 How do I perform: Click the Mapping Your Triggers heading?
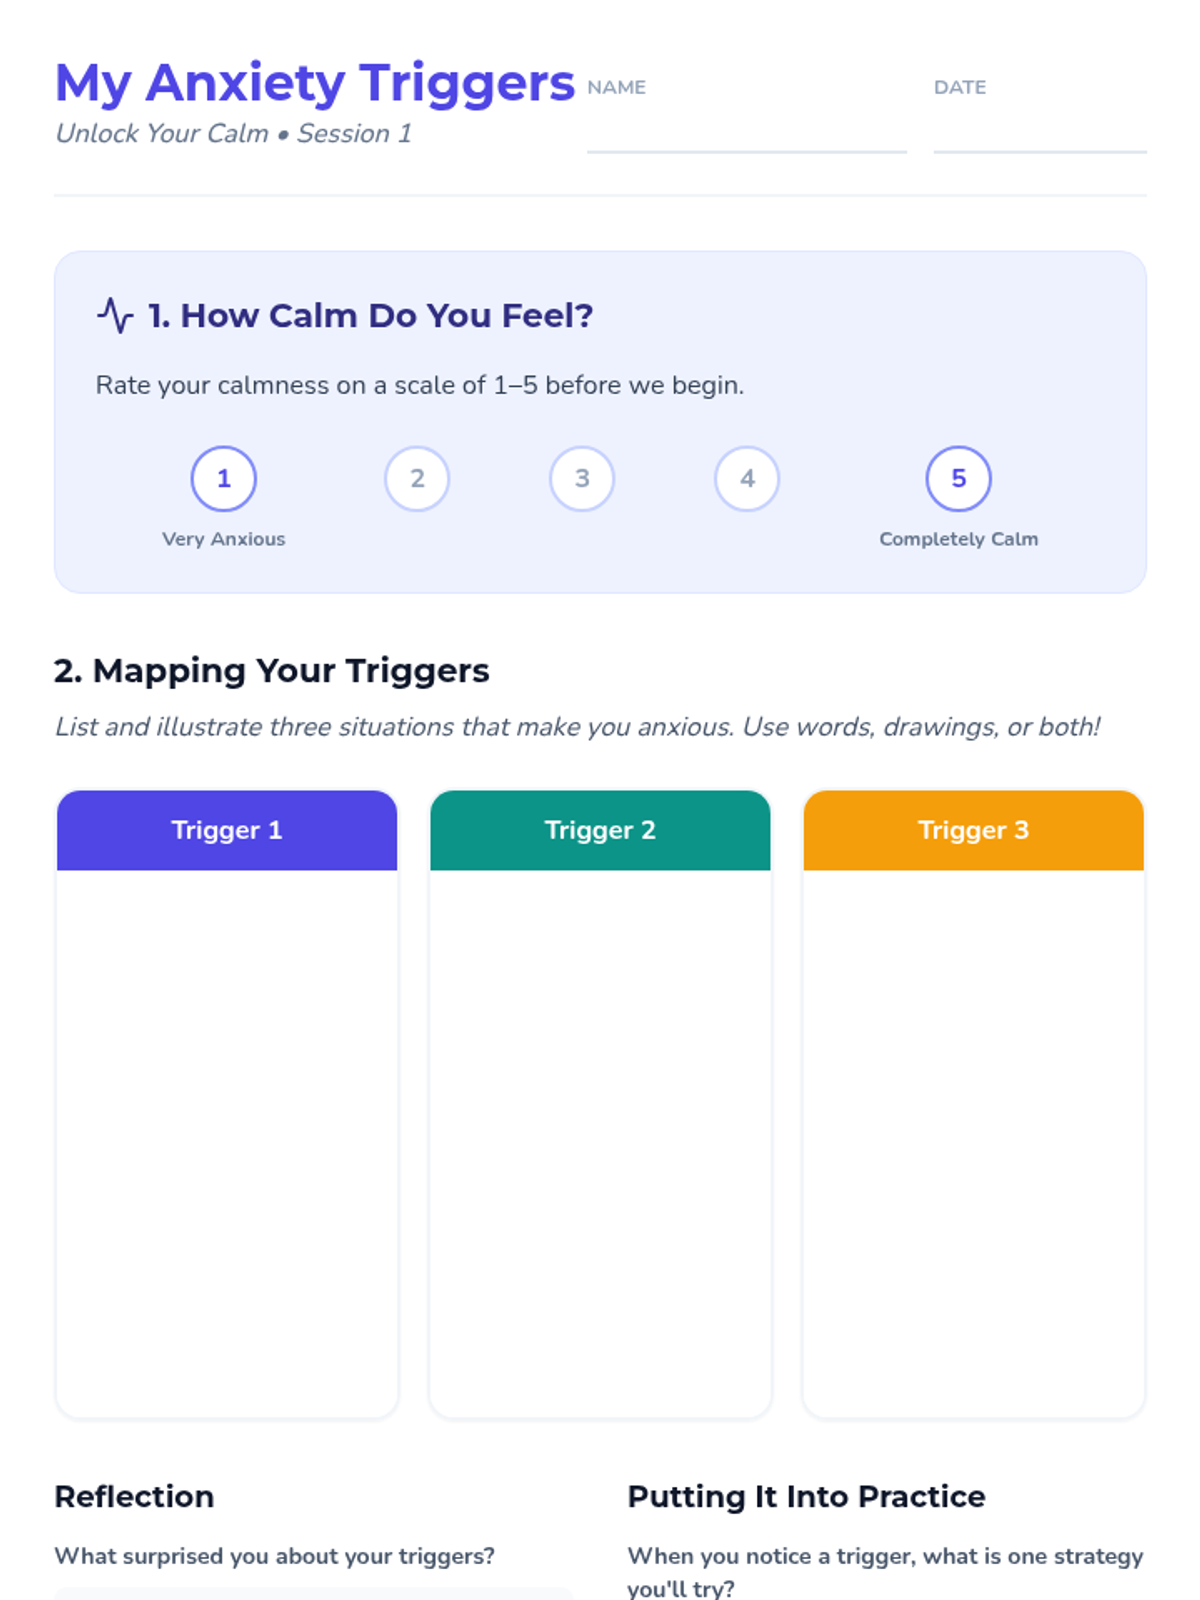coord(272,671)
